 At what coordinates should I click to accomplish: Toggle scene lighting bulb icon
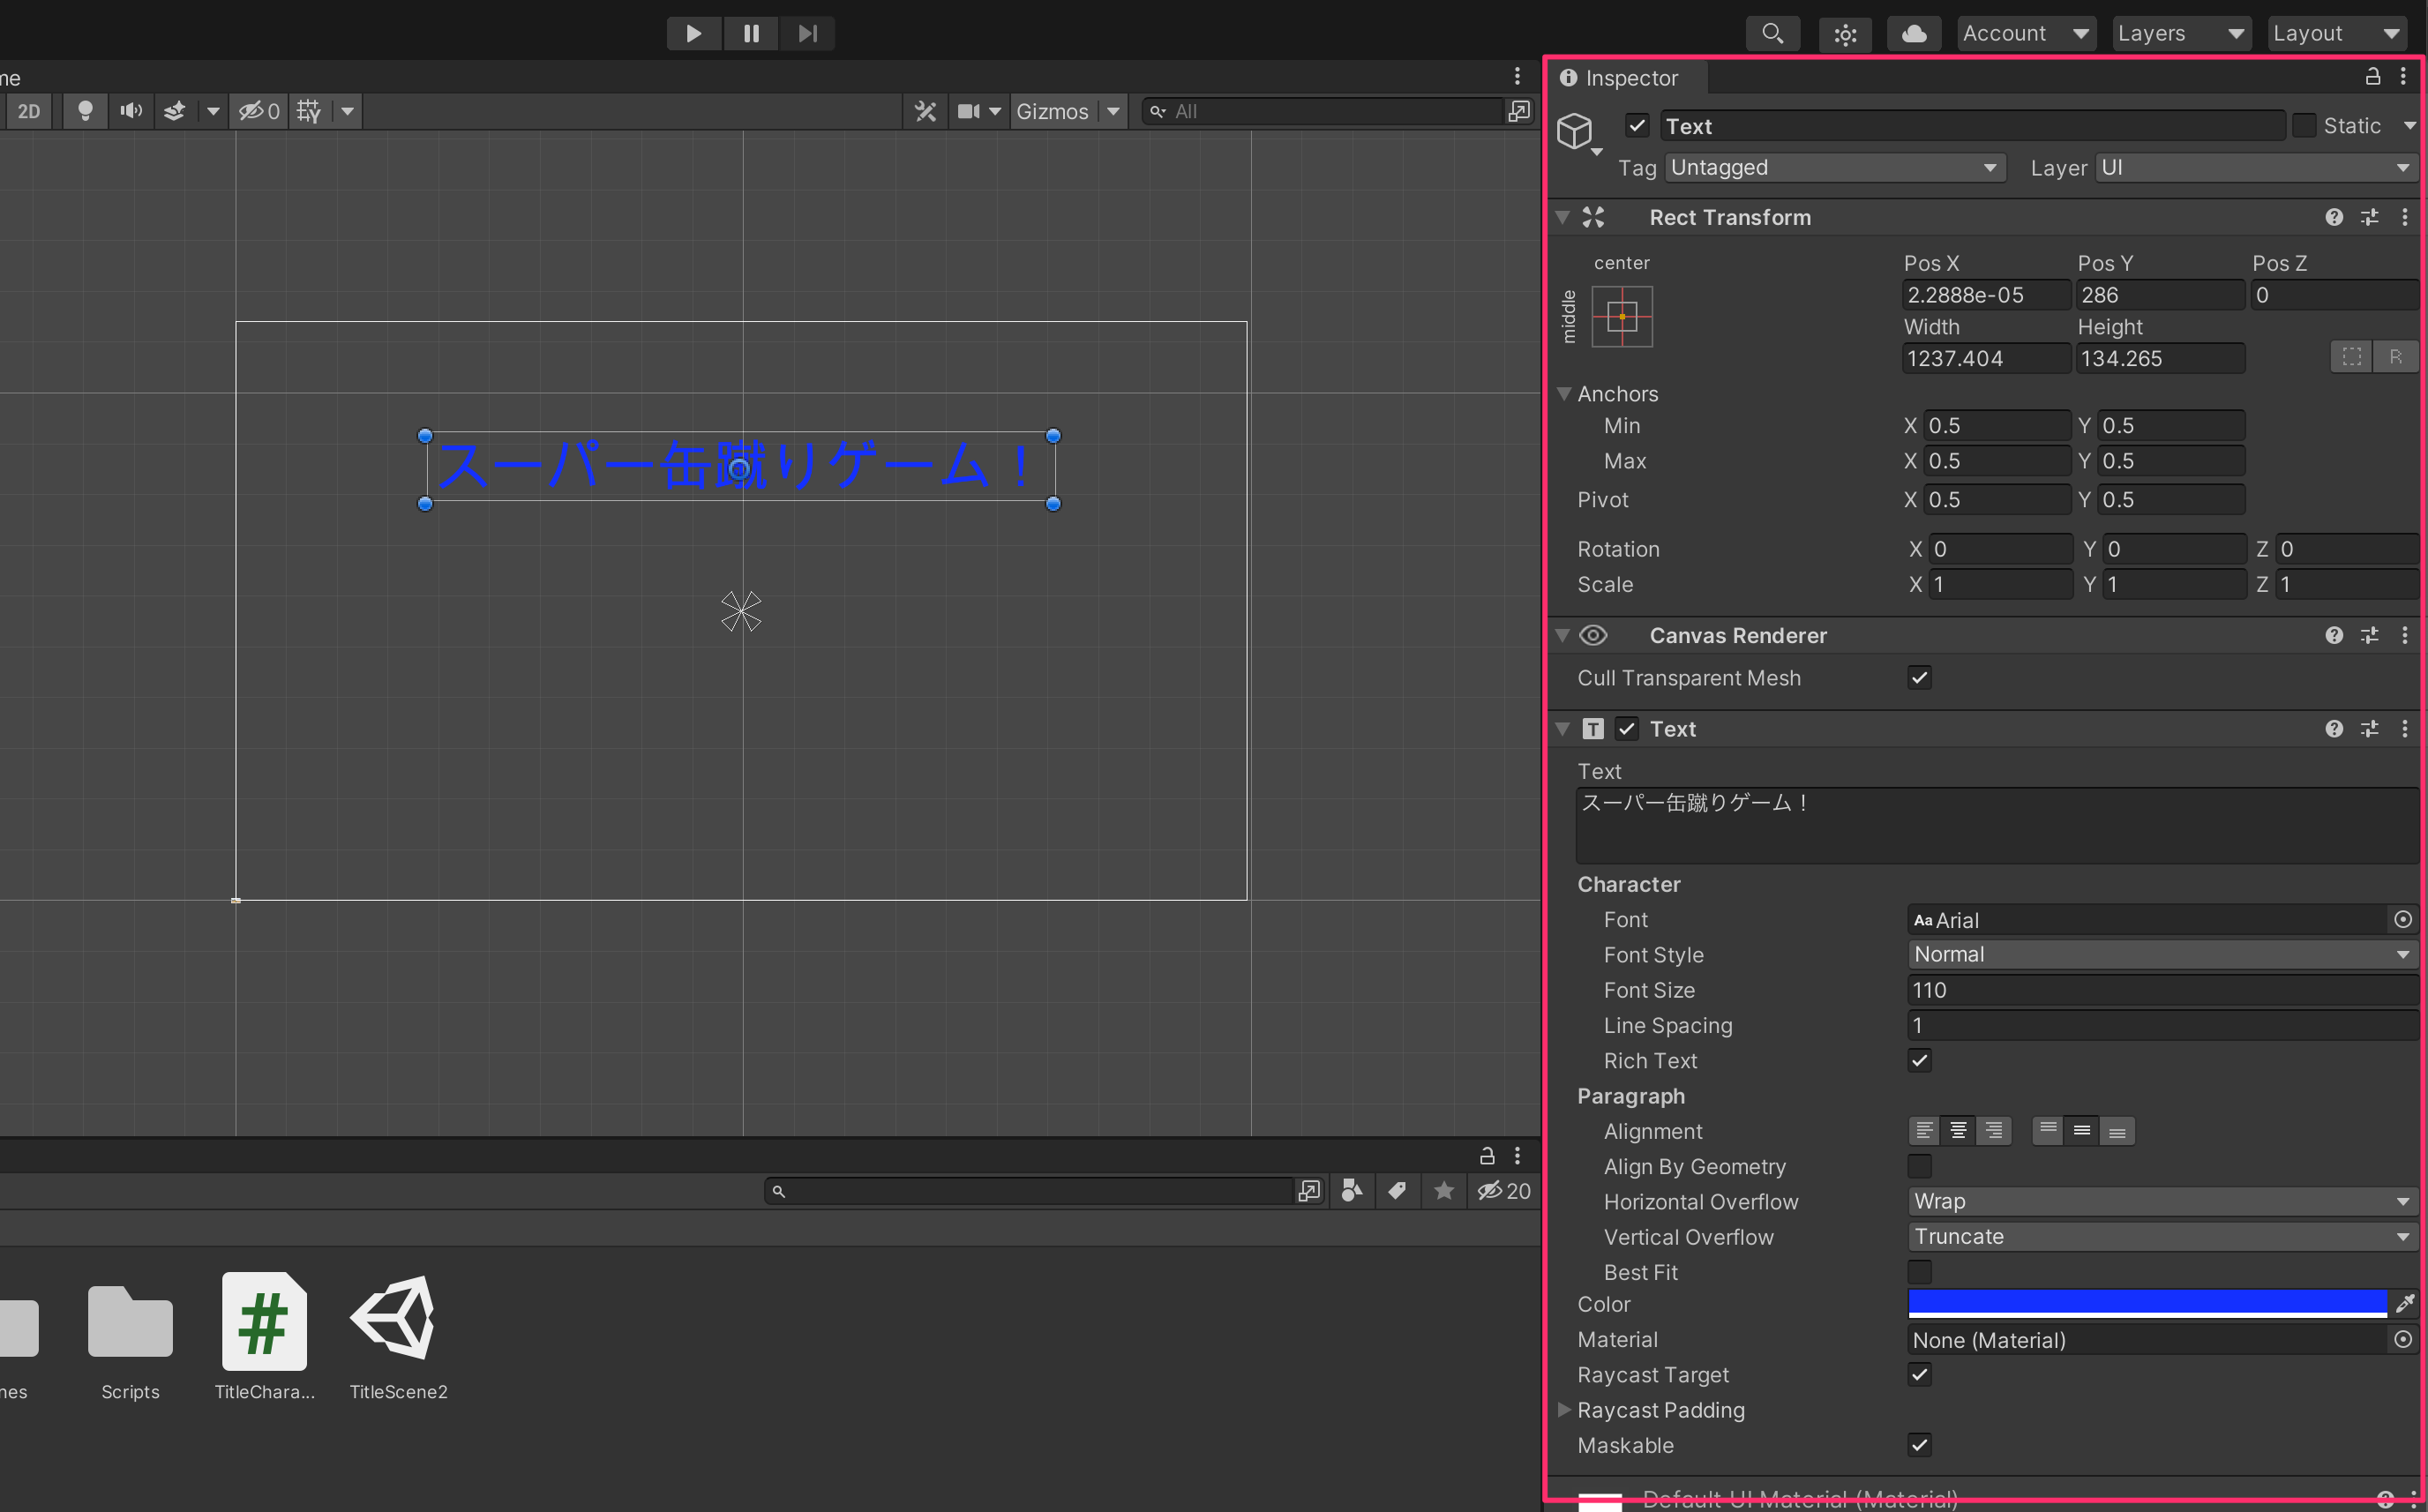[85, 110]
